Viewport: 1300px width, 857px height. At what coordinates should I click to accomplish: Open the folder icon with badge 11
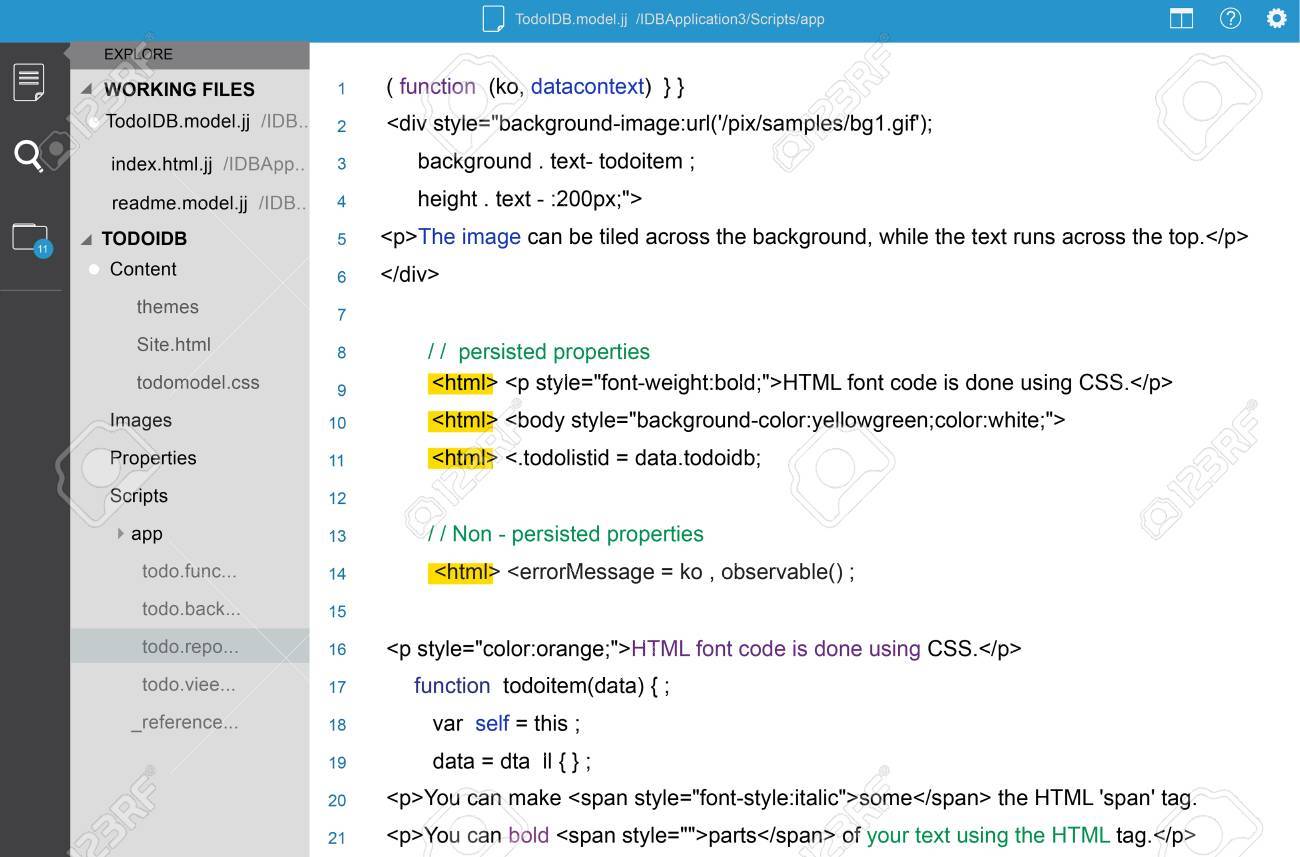tap(31, 239)
